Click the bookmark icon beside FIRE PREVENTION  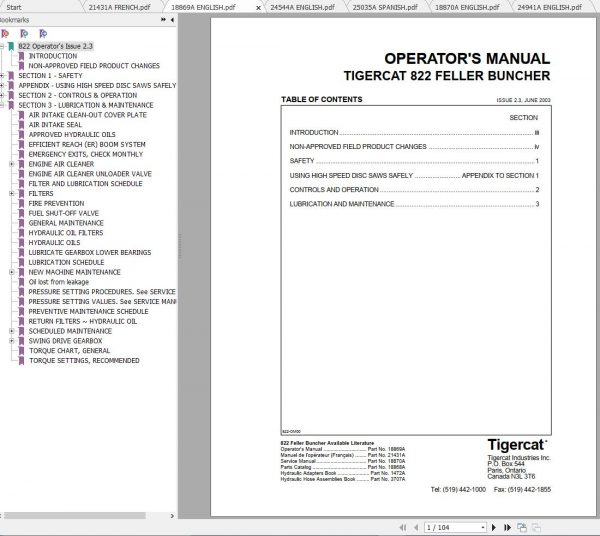point(21,204)
